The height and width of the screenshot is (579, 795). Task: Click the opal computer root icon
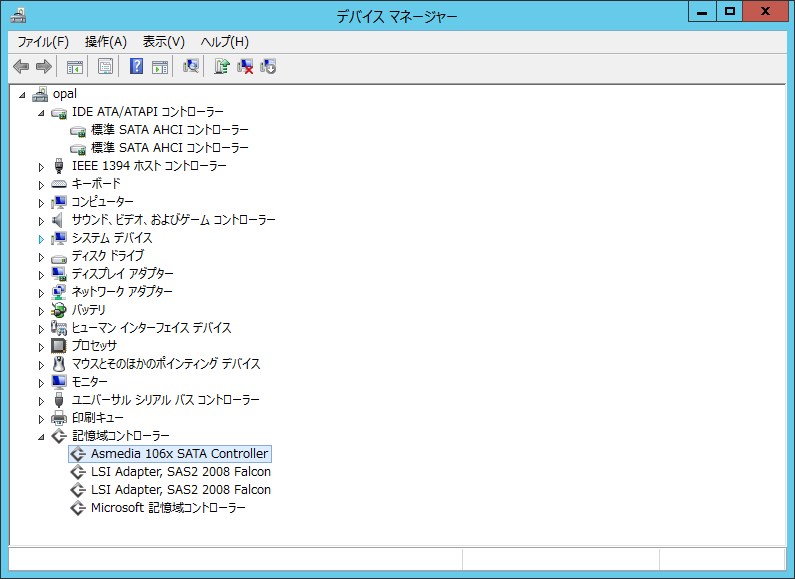(x=40, y=94)
